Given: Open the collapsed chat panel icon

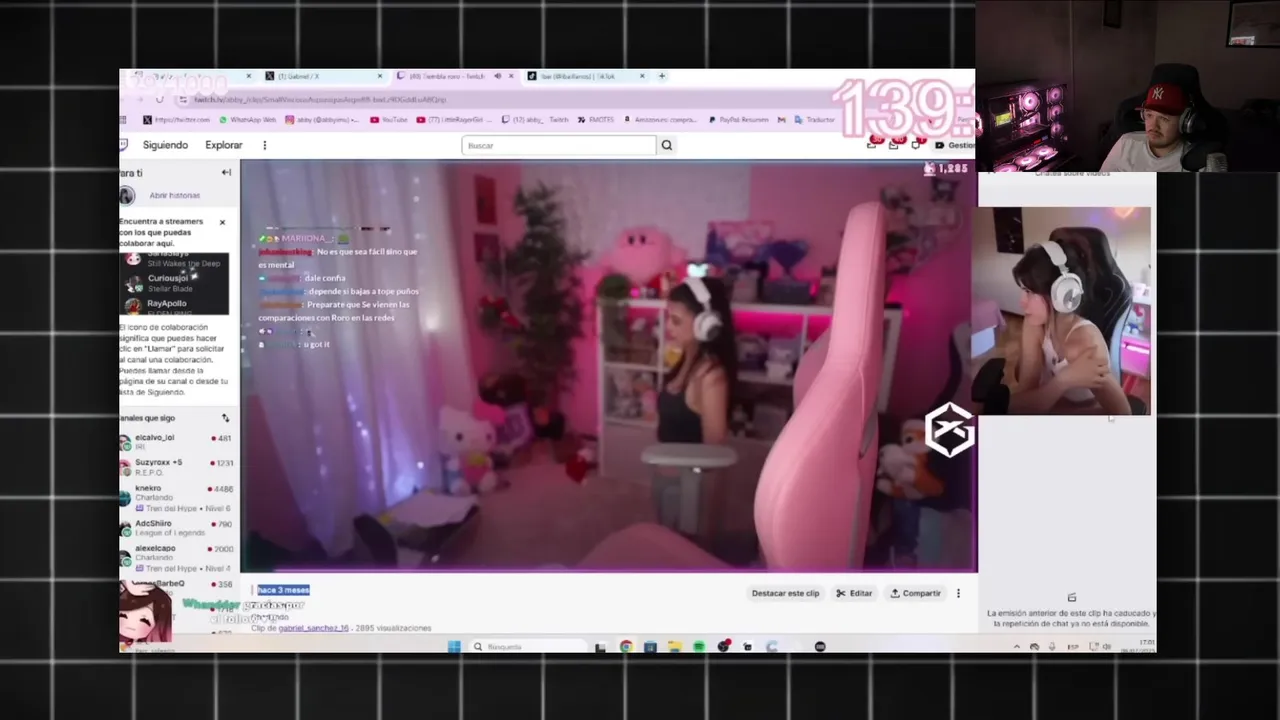Looking at the screenshot, I should [1071, 597].
